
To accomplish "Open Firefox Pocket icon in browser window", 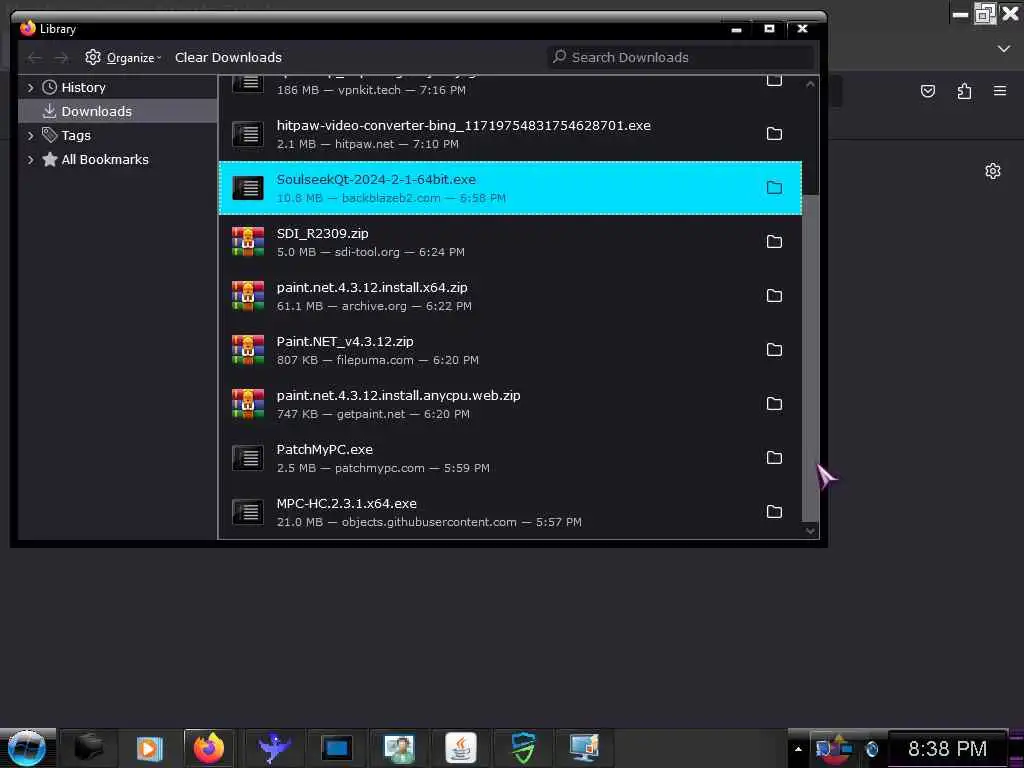I will [x=927, y=91].
